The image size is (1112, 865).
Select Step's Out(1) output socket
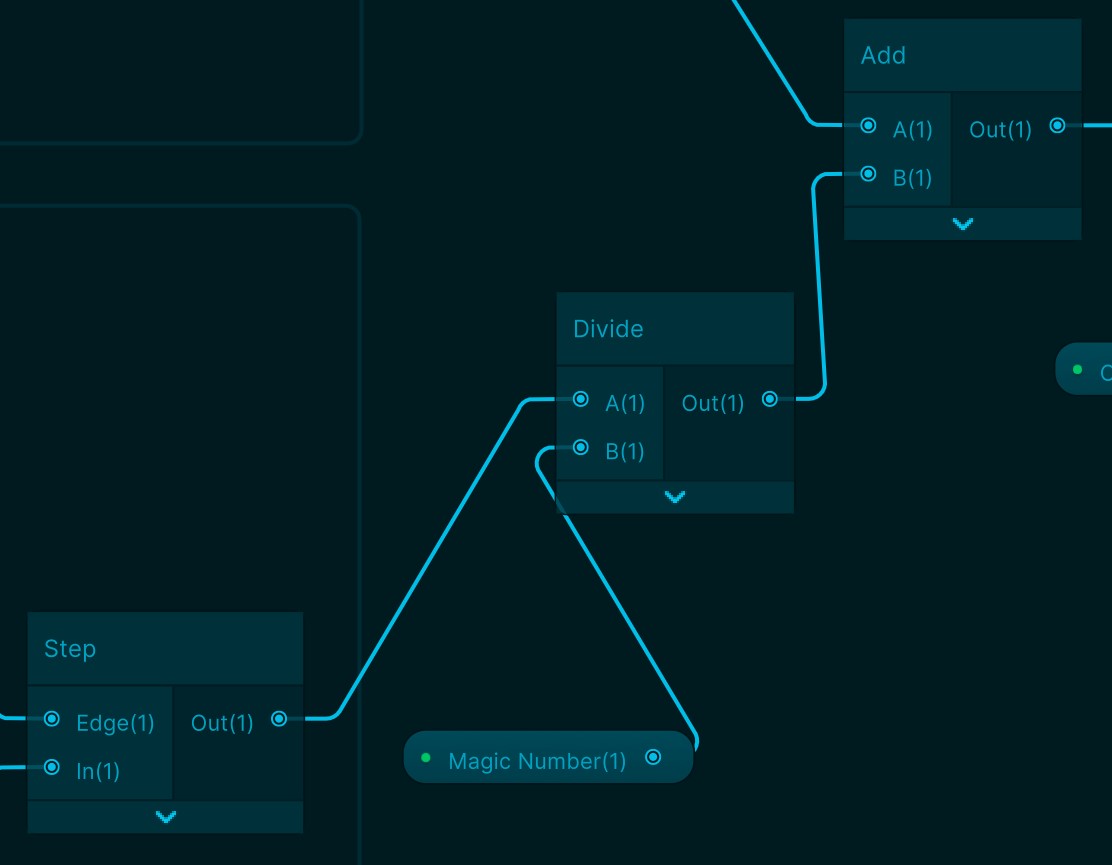279,719
